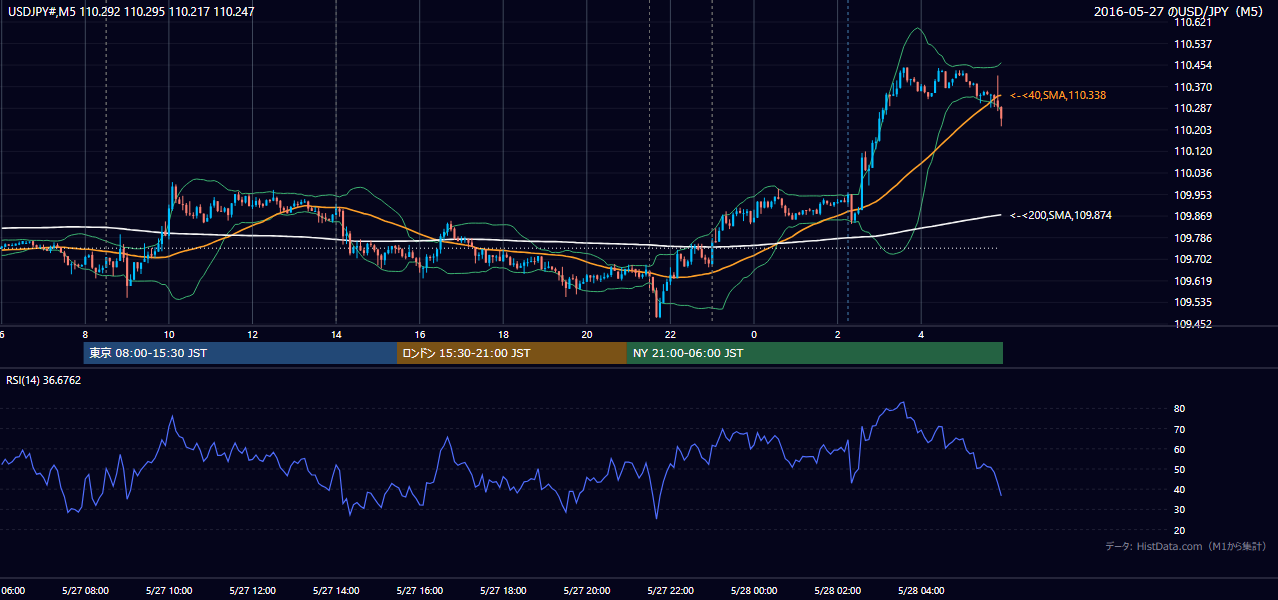Click bottom time label 5/27 14:00

point(335,590)
